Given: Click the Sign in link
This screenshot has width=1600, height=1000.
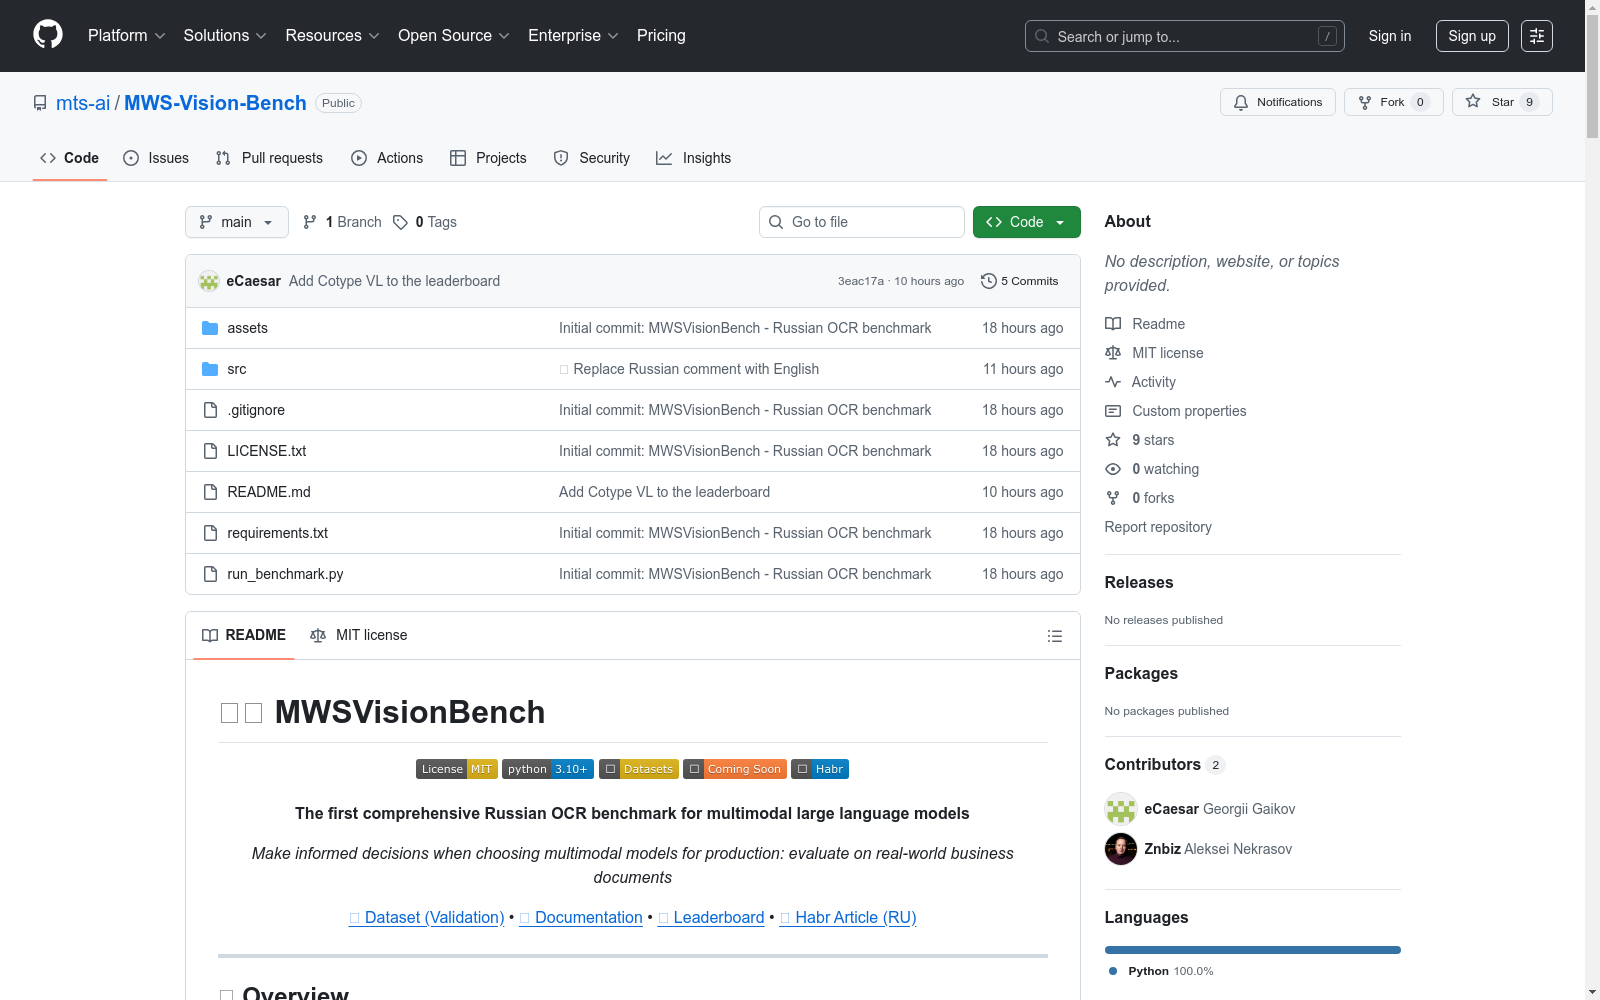Looking at the screenshot, I should click(1390, 36).
